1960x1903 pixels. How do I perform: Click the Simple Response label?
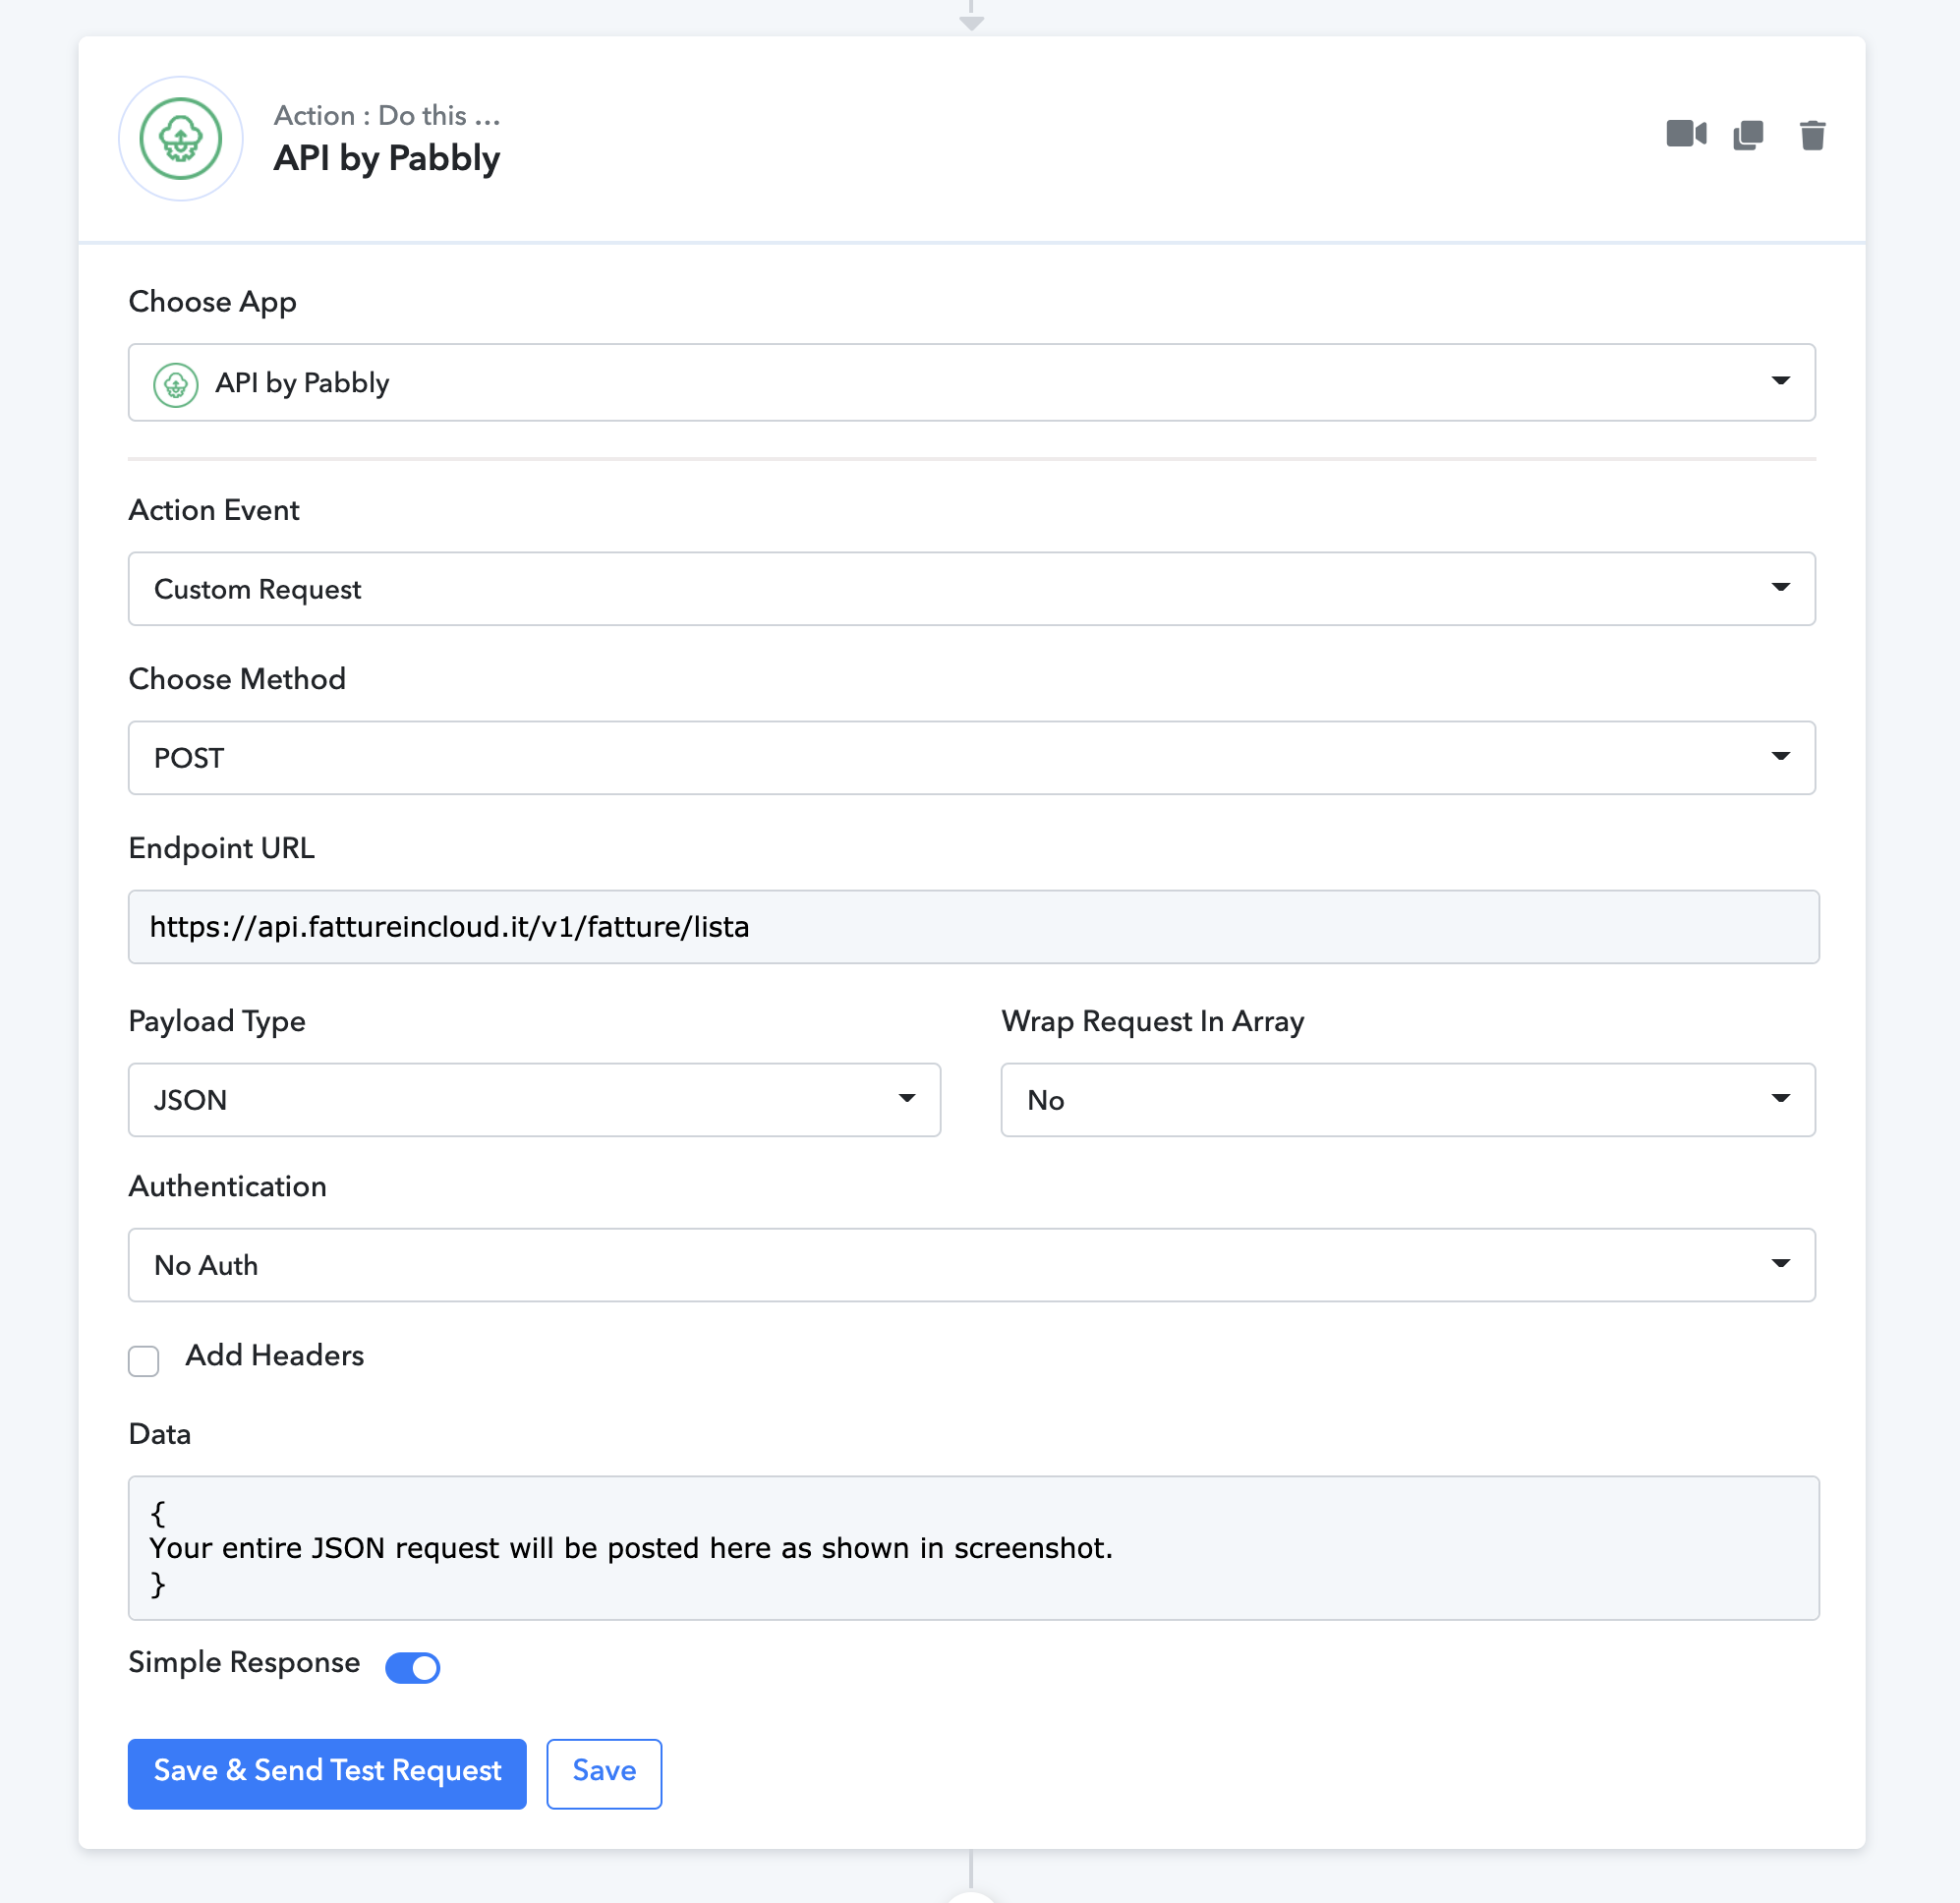(x=244, y=1662)
